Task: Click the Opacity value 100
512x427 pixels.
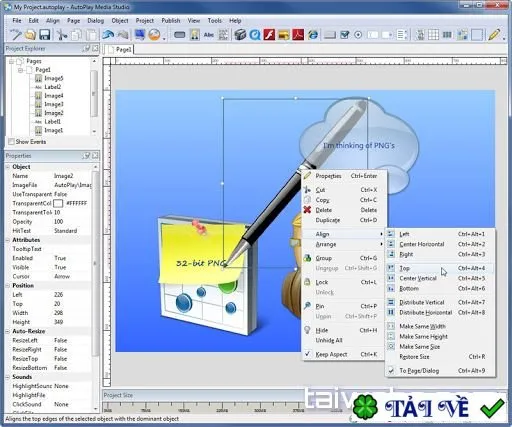Action: pyautogui.click(x=59, y=222)
